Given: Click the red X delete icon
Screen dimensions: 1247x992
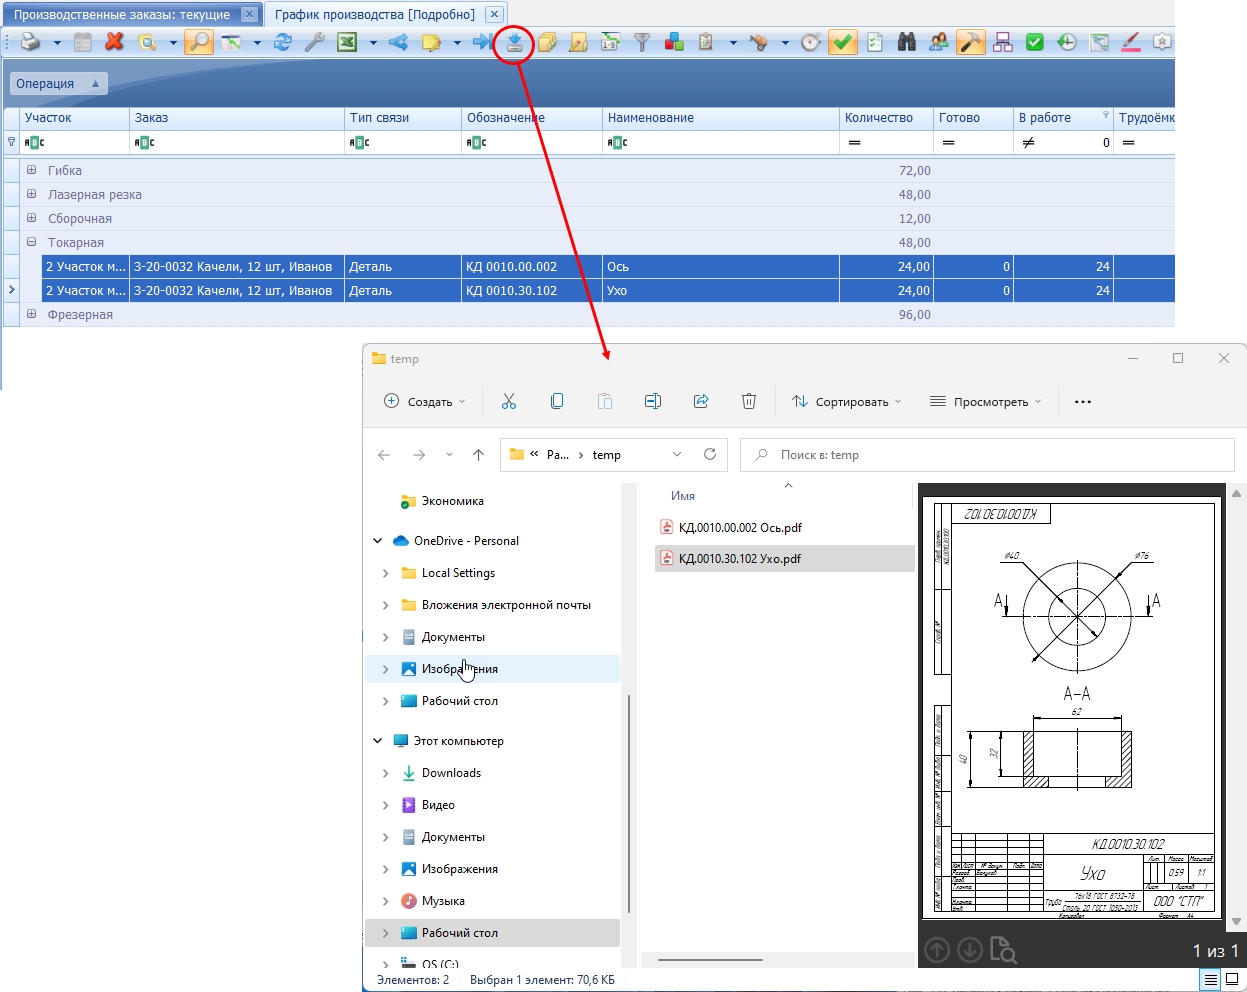Looking at the screenshot, I should click(x=115, y=42).
